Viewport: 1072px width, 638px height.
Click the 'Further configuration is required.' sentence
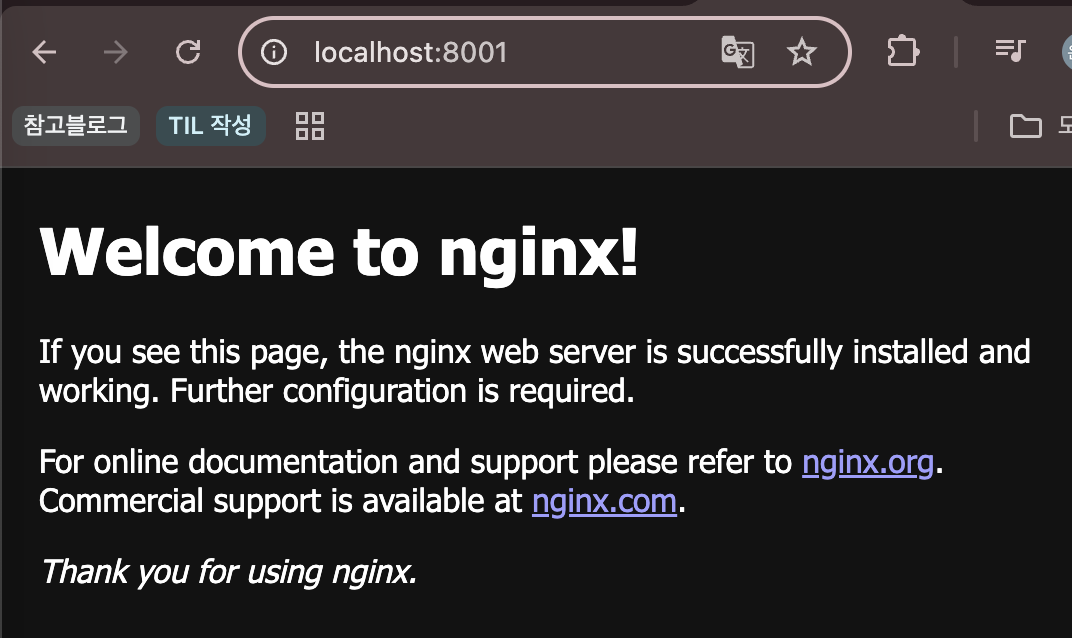[402, 391]
